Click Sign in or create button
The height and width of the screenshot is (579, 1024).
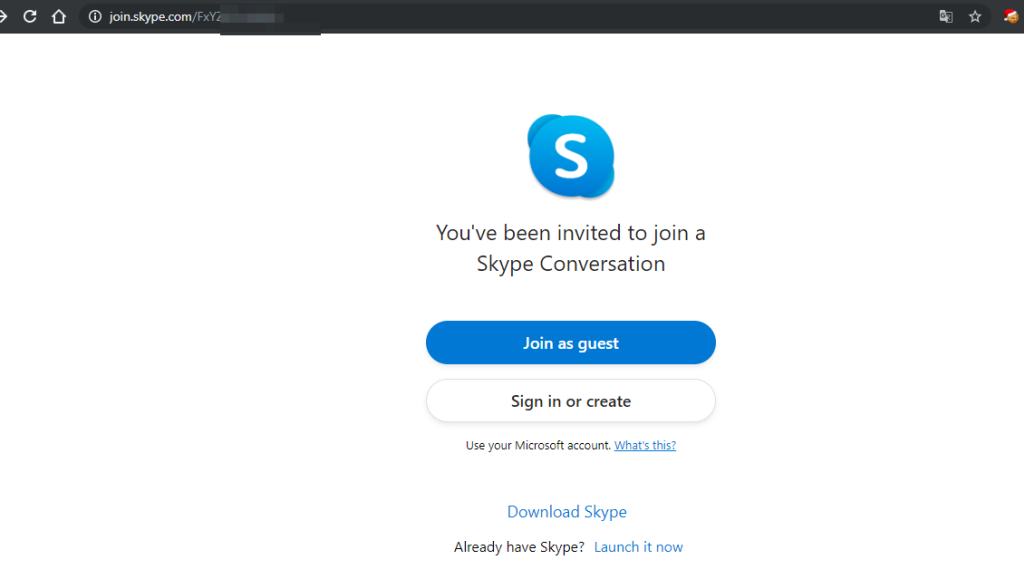(x=571, y=401)
